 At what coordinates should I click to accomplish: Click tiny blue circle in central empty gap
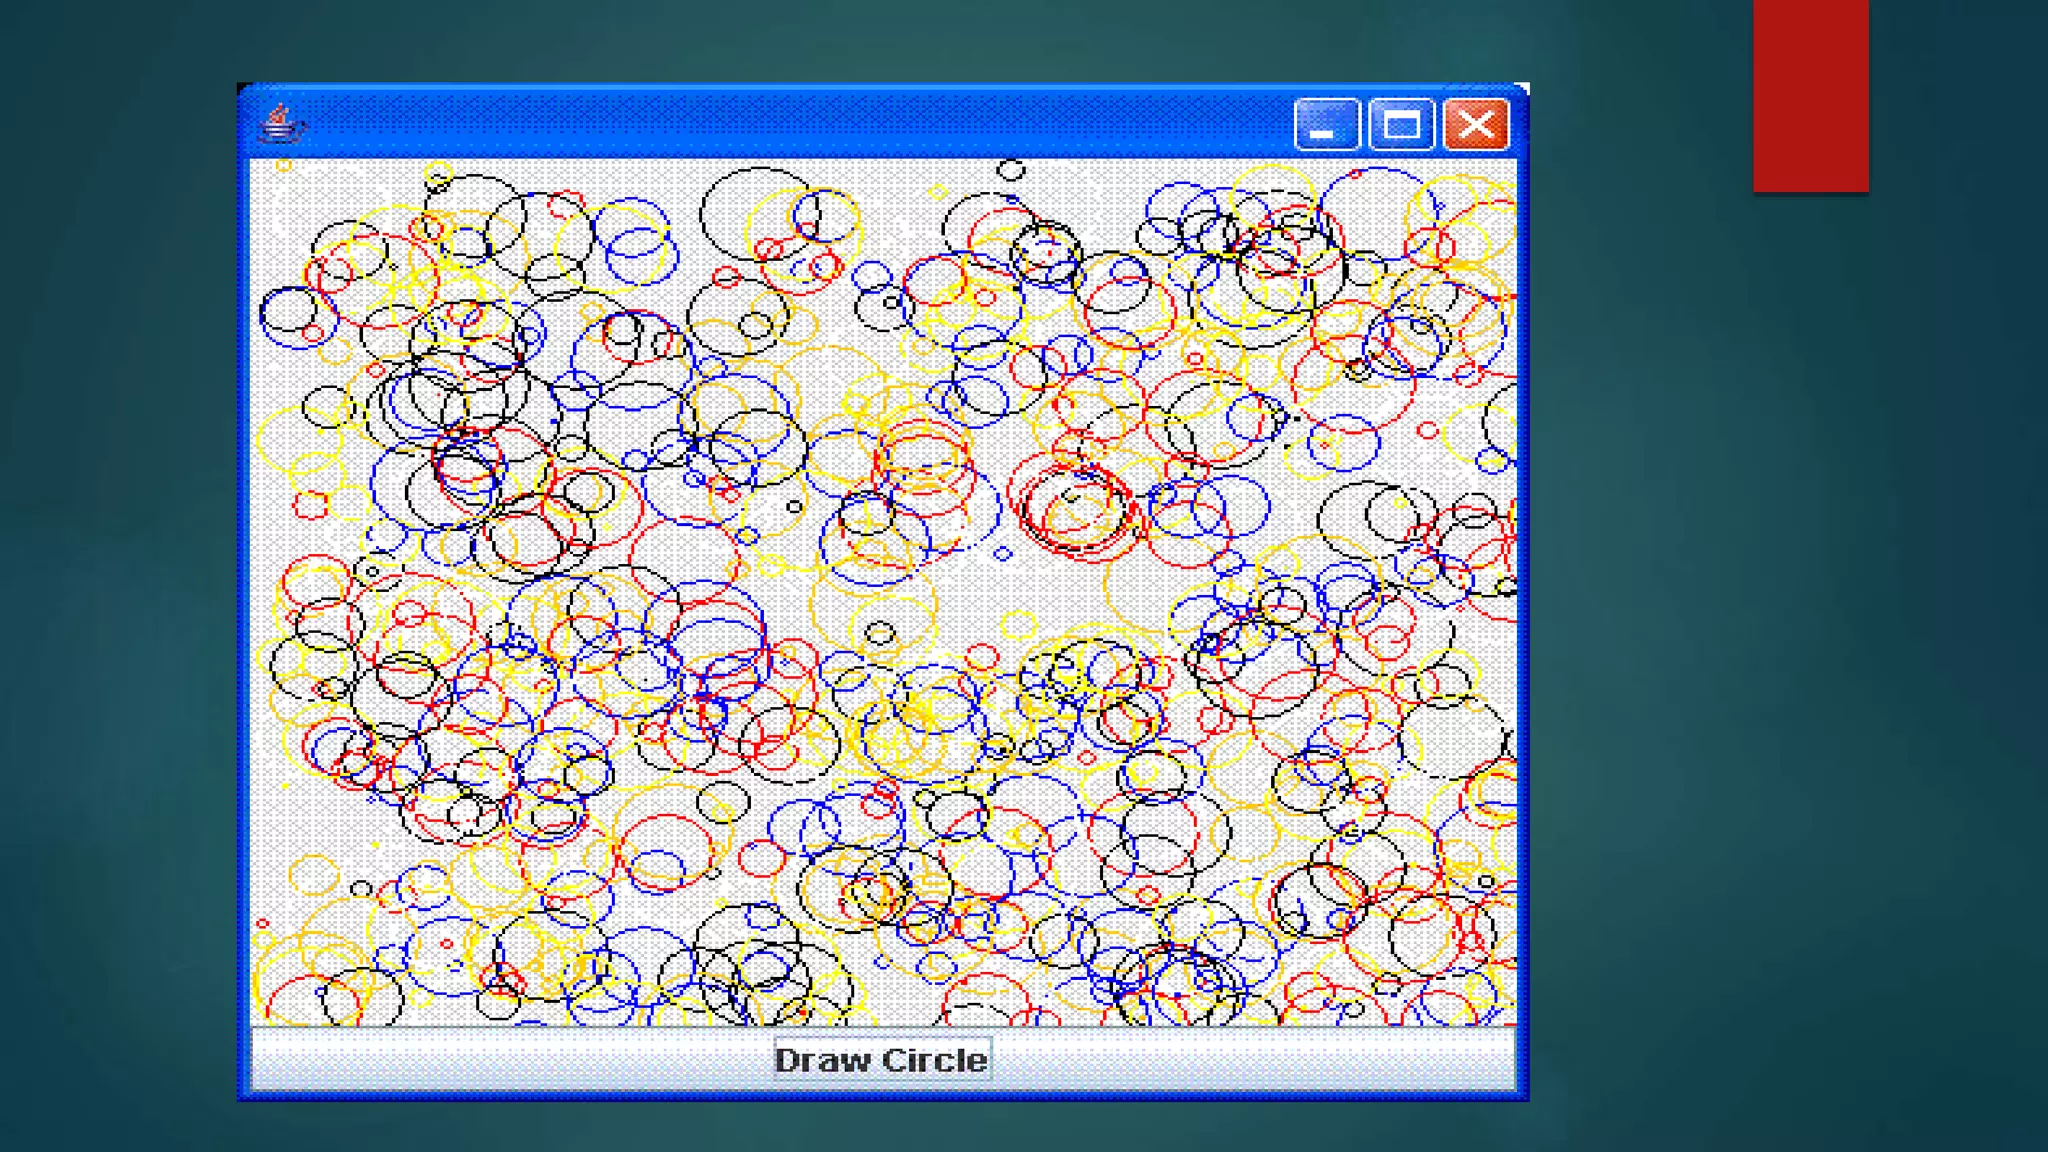pyautogui.click(x=1003, y=553)
